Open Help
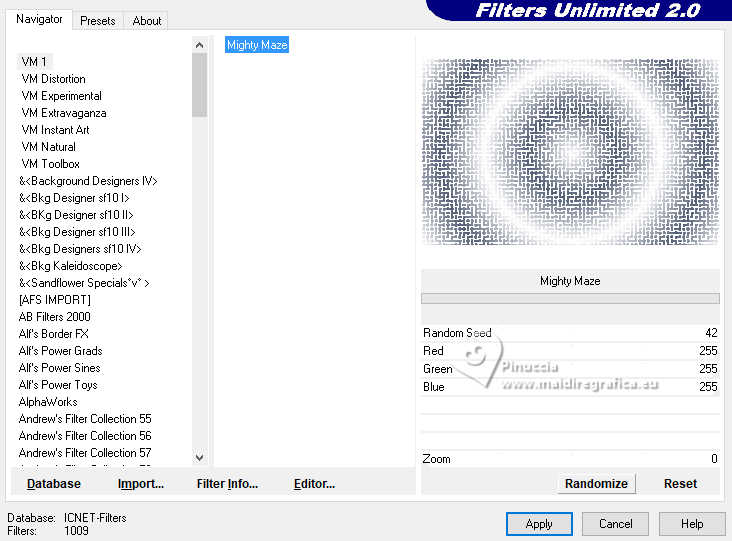The width and height of the screenshot is (732, 541). tap(692, 524)
